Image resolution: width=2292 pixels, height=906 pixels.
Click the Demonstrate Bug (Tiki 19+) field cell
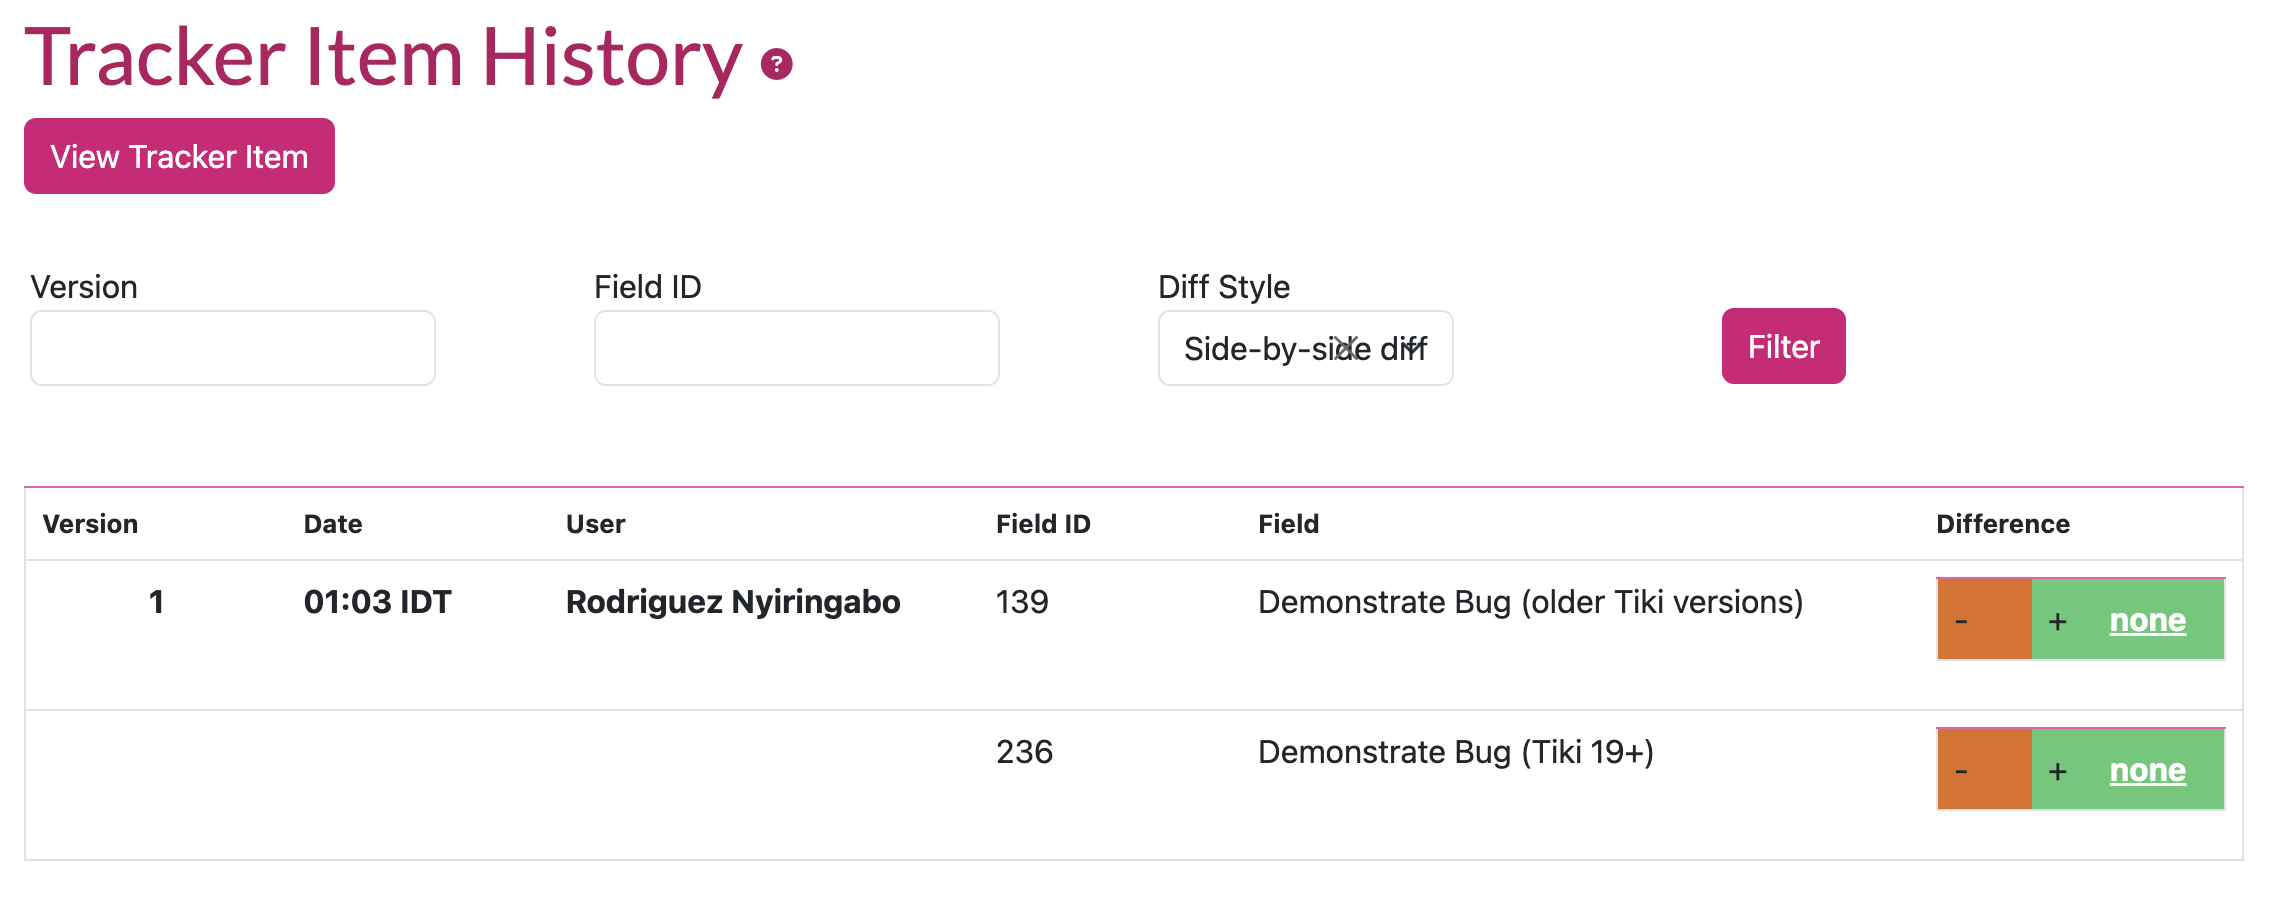[1456, 752]
